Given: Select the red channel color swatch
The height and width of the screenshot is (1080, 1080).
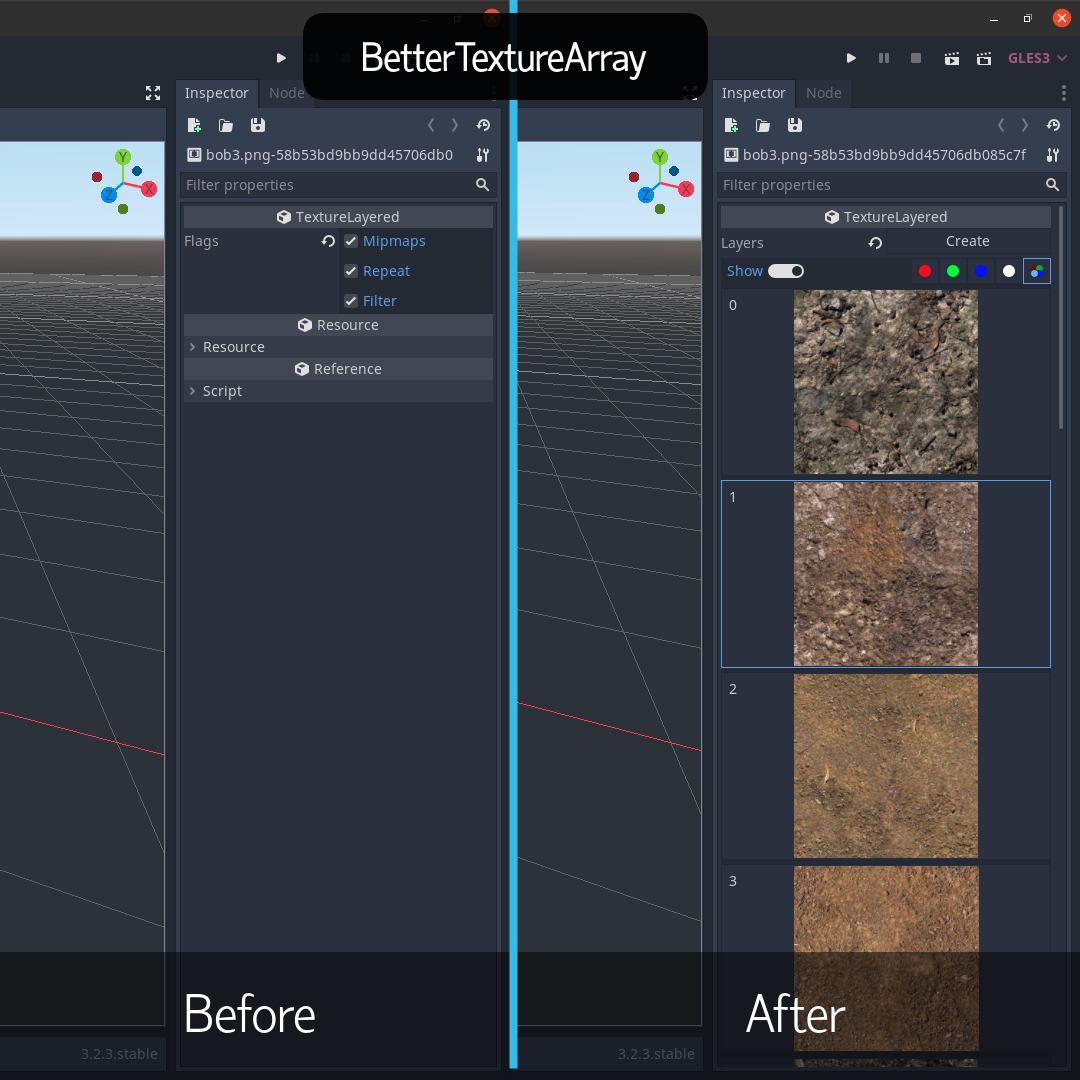Looking at the screenshot, I should [x=925, y=271].
